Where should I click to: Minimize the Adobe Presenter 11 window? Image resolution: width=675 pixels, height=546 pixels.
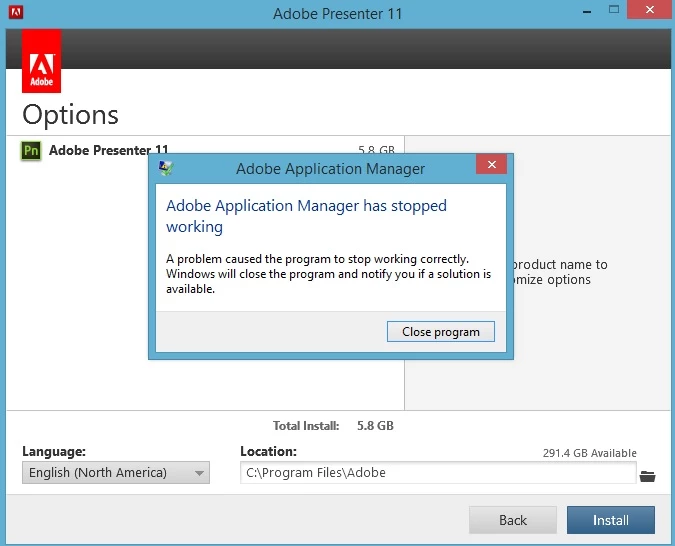point(586,11)
